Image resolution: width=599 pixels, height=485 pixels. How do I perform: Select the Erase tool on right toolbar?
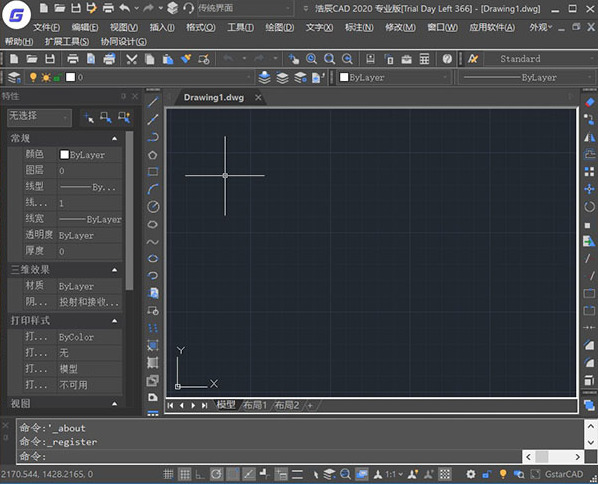[589, 102]
